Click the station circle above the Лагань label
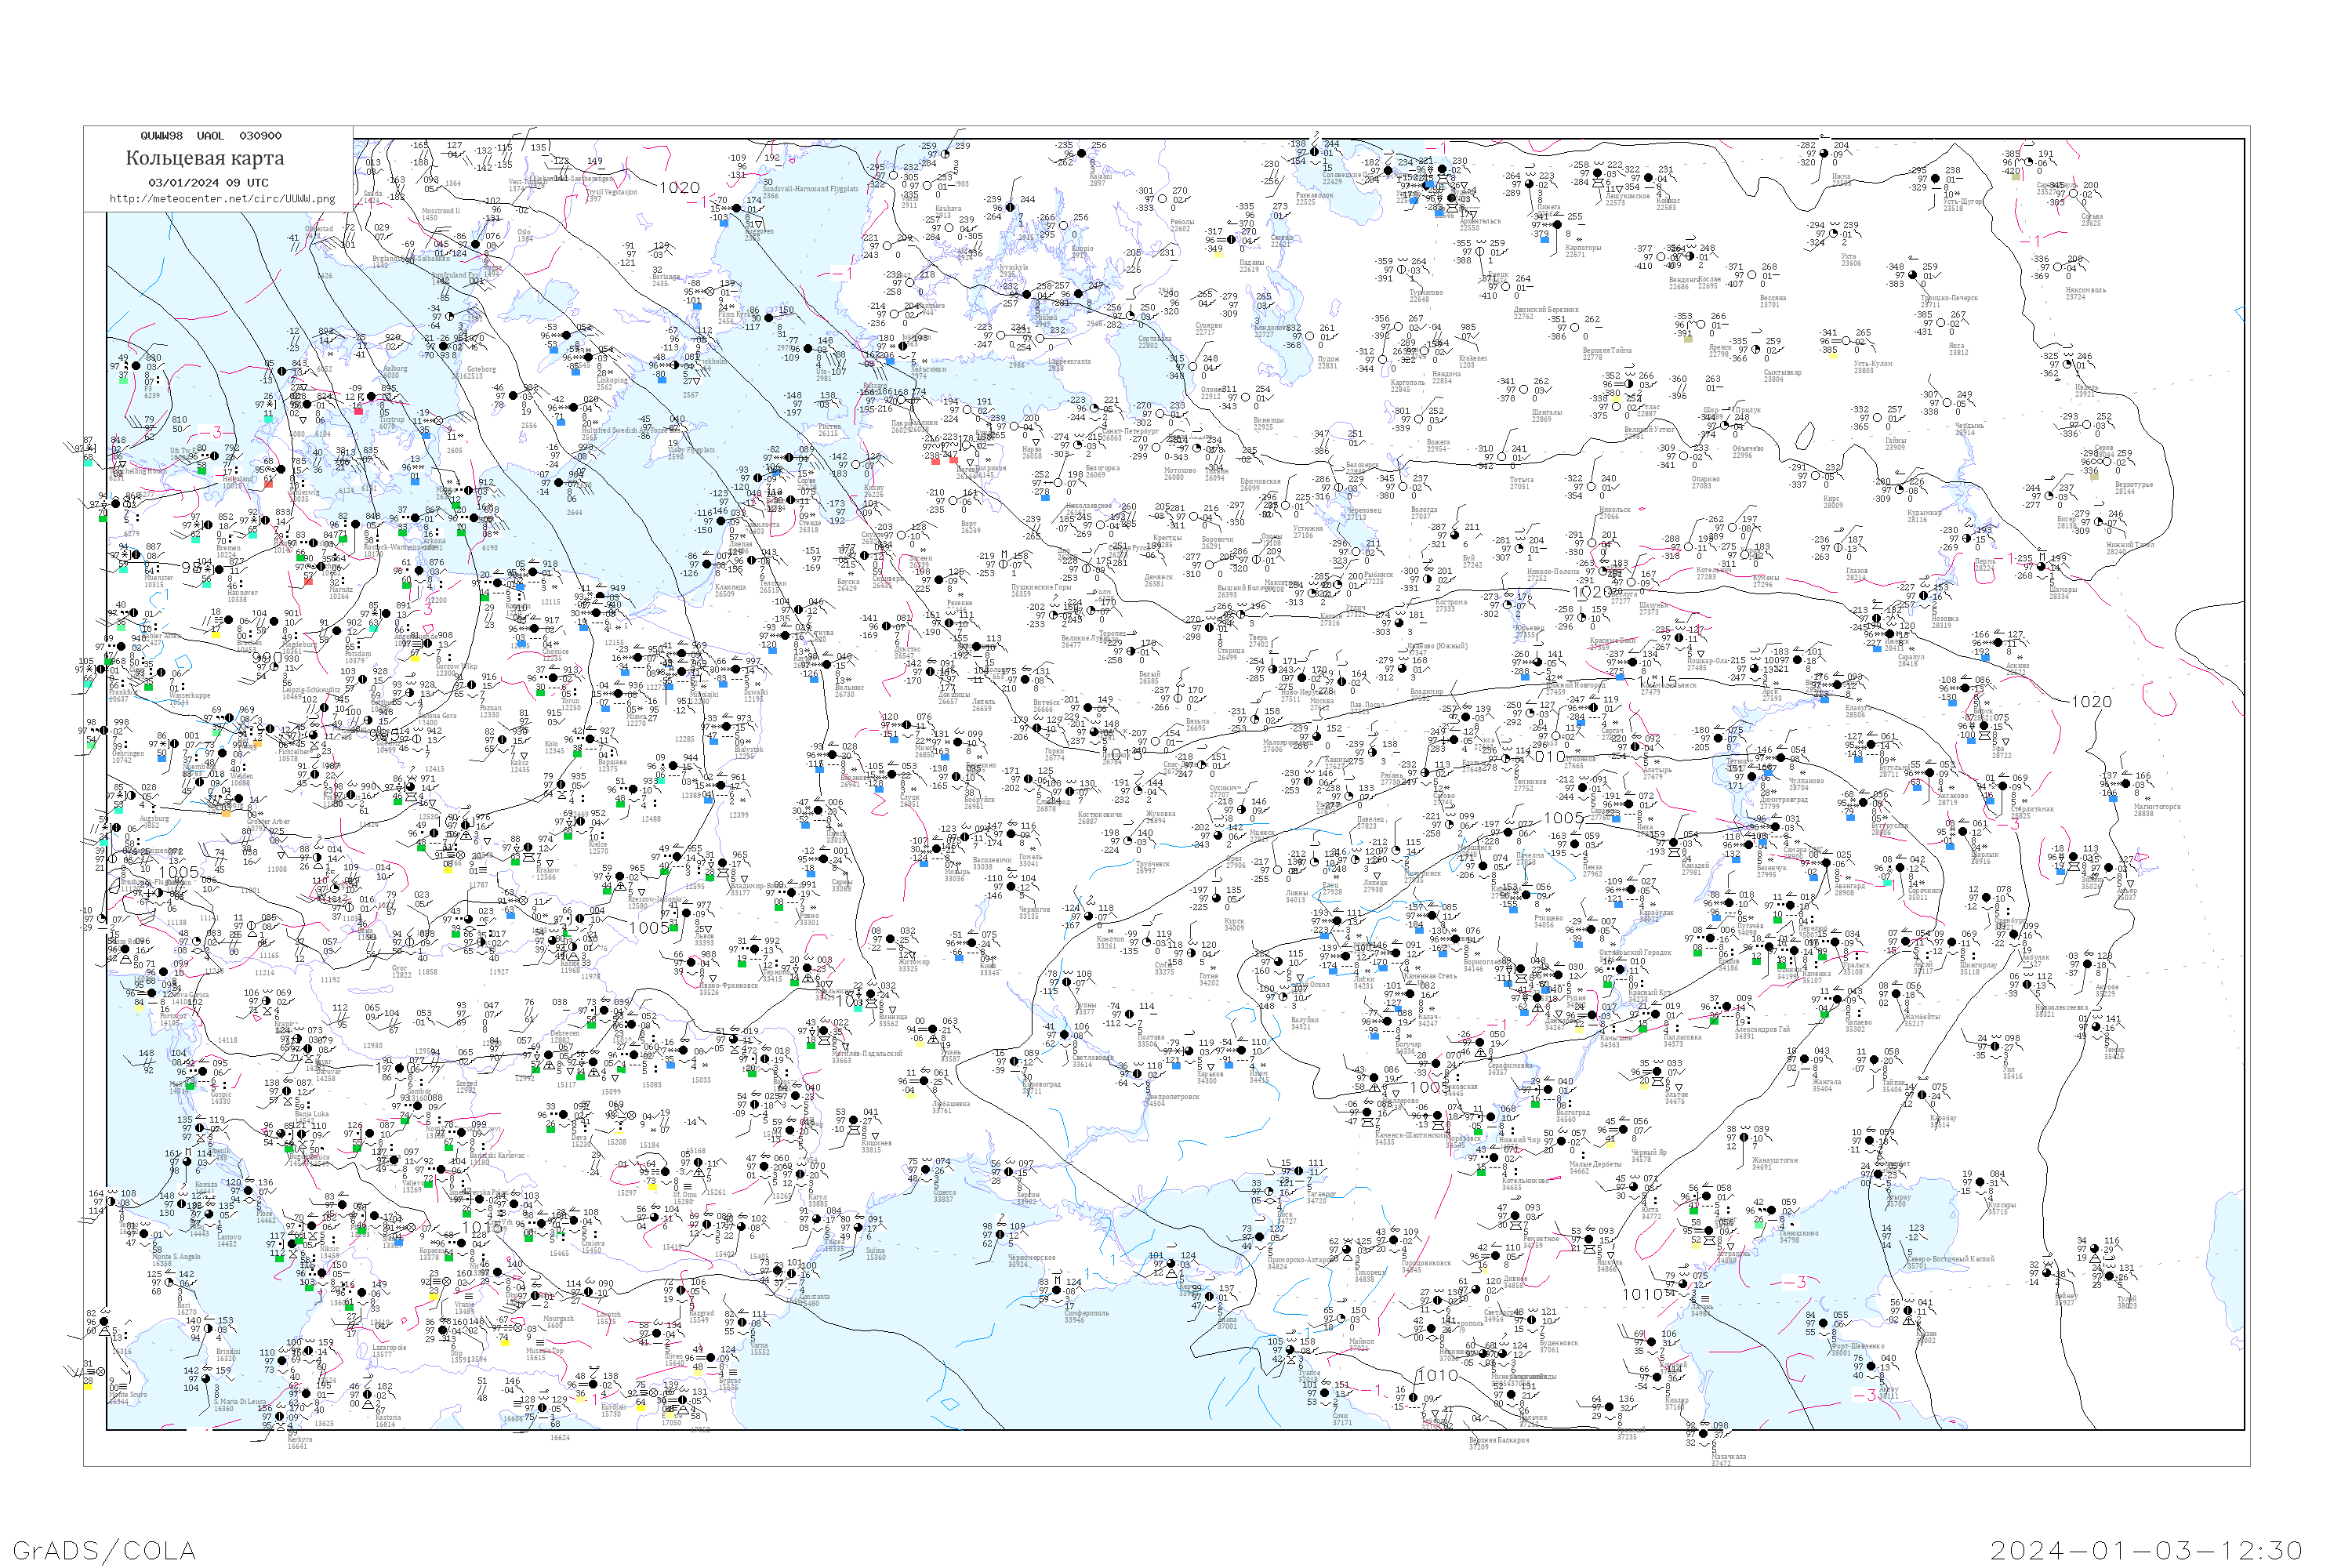The image size is (2352, 1568). [1683, 1284]
